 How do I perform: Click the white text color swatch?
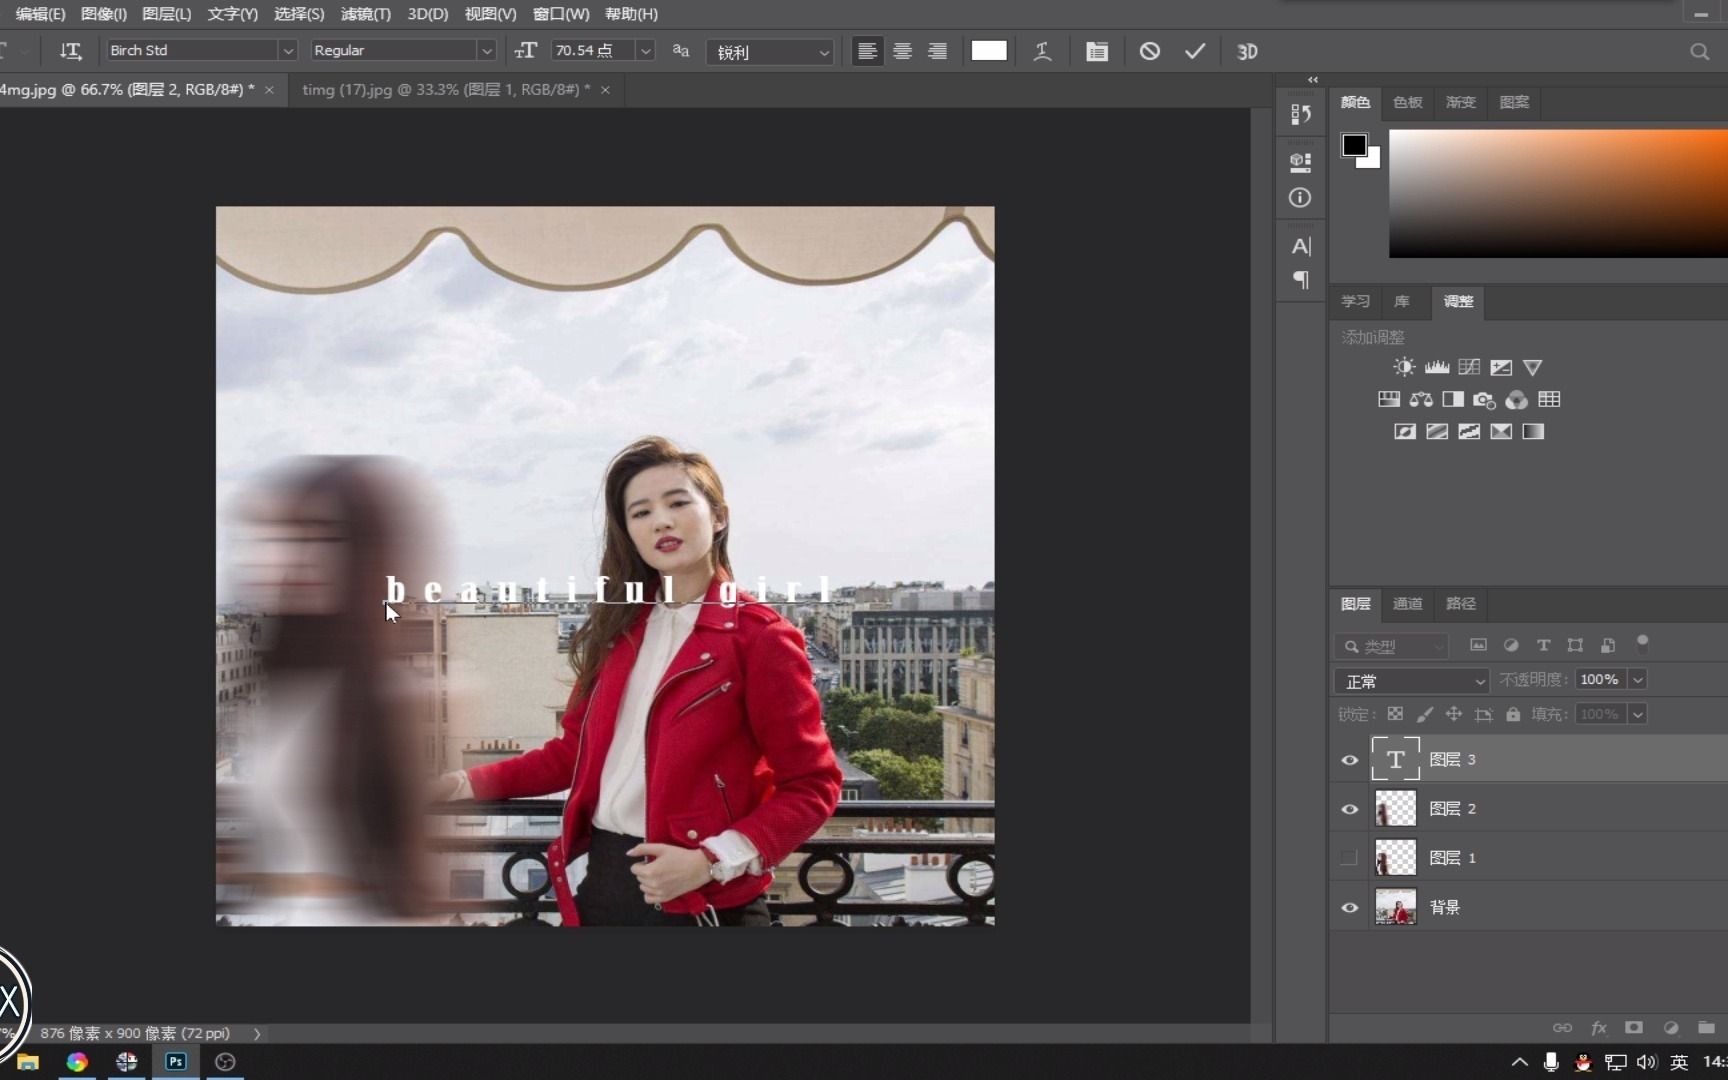coord(988,51)
